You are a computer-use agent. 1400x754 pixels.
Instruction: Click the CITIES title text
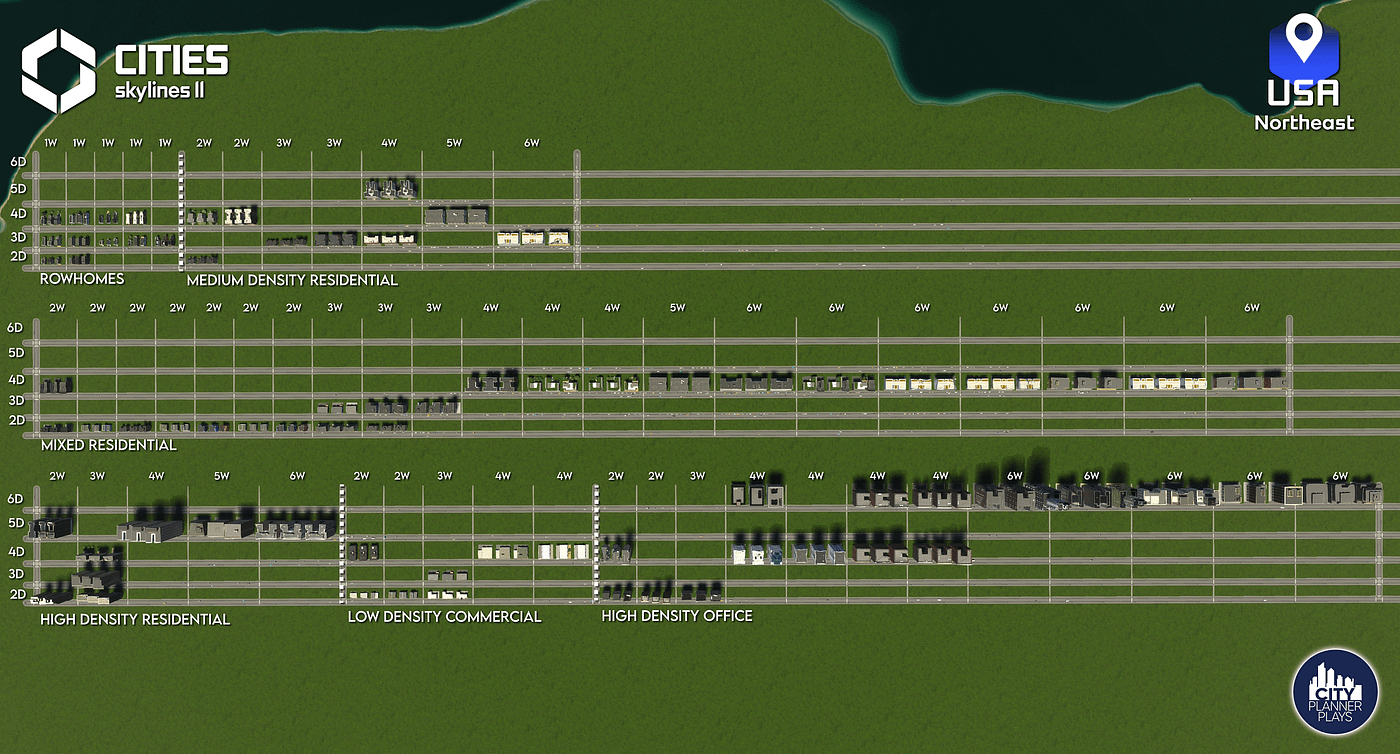(x=171, y=60)
